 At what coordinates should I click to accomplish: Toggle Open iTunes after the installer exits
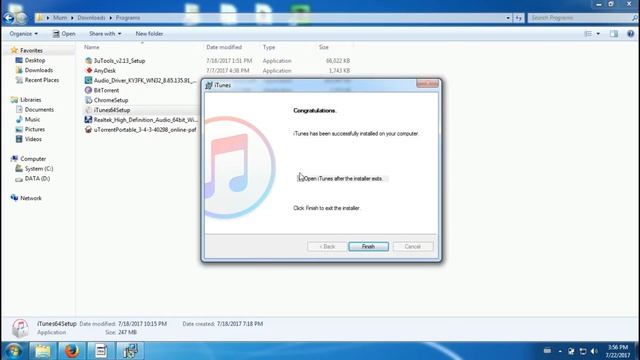click(x=300, y=178)
